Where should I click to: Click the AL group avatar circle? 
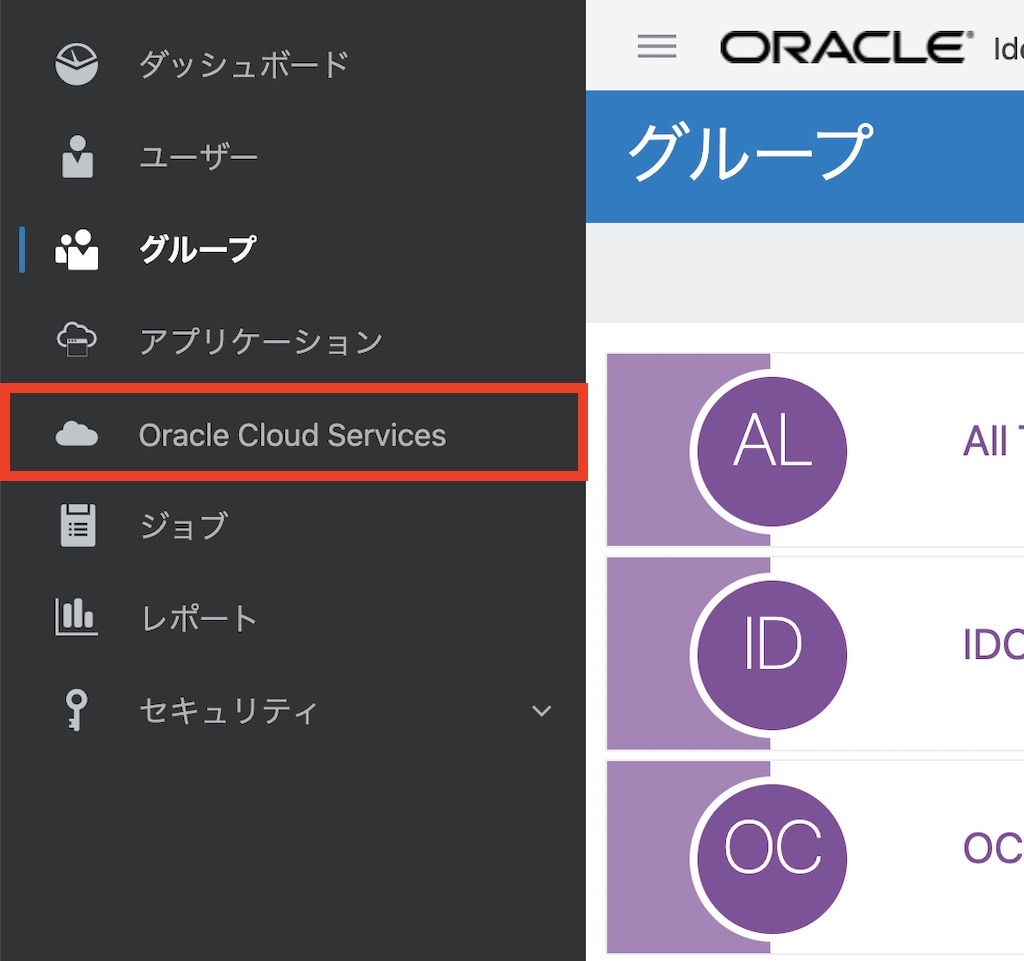(770, 450)
